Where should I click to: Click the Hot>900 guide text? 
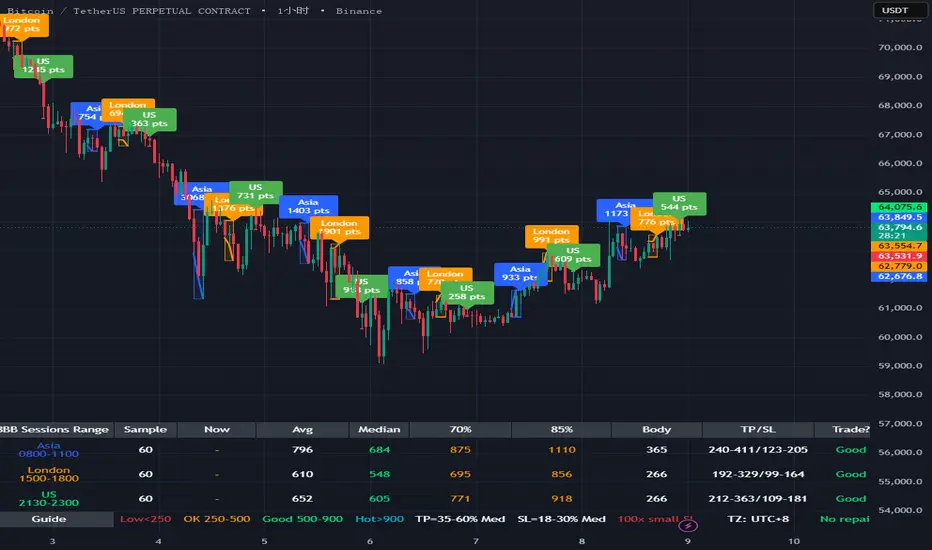point(379,518)
